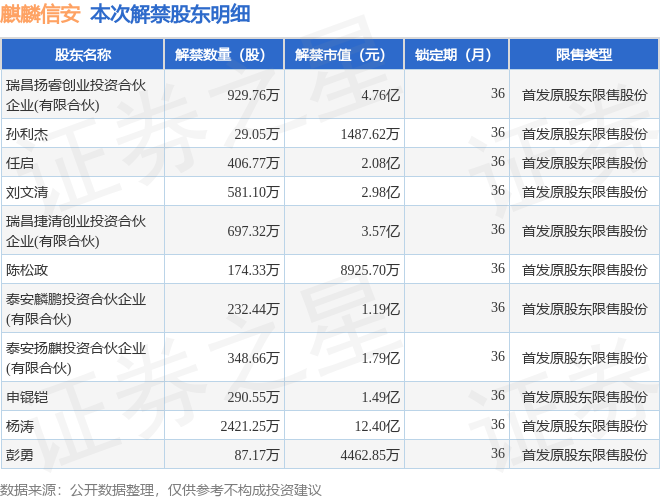The width and height of the screenshot is (660, 499).
Task: Click the market value 1487.62万
Action: tap(370, 134)
